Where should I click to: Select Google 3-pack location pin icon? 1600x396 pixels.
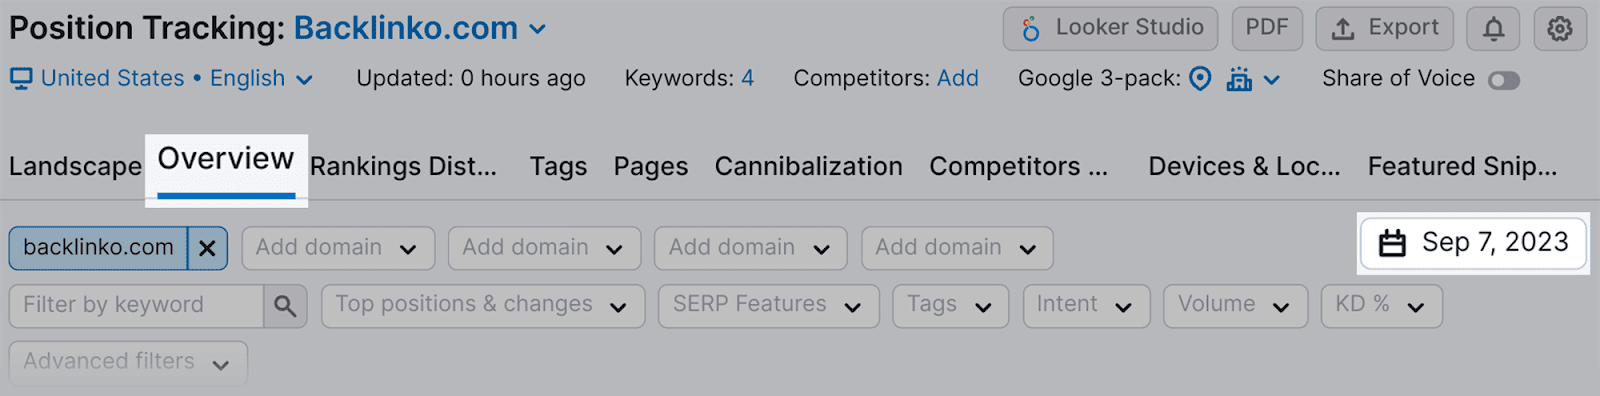[1200, 79]
